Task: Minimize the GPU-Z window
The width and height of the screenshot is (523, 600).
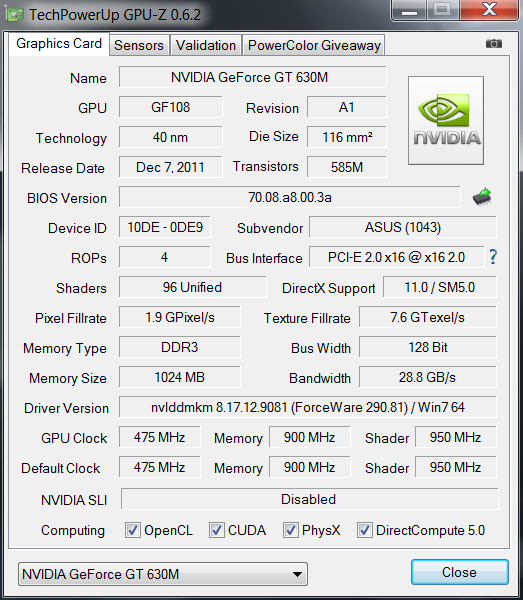Action: click(x=409, y=11)
